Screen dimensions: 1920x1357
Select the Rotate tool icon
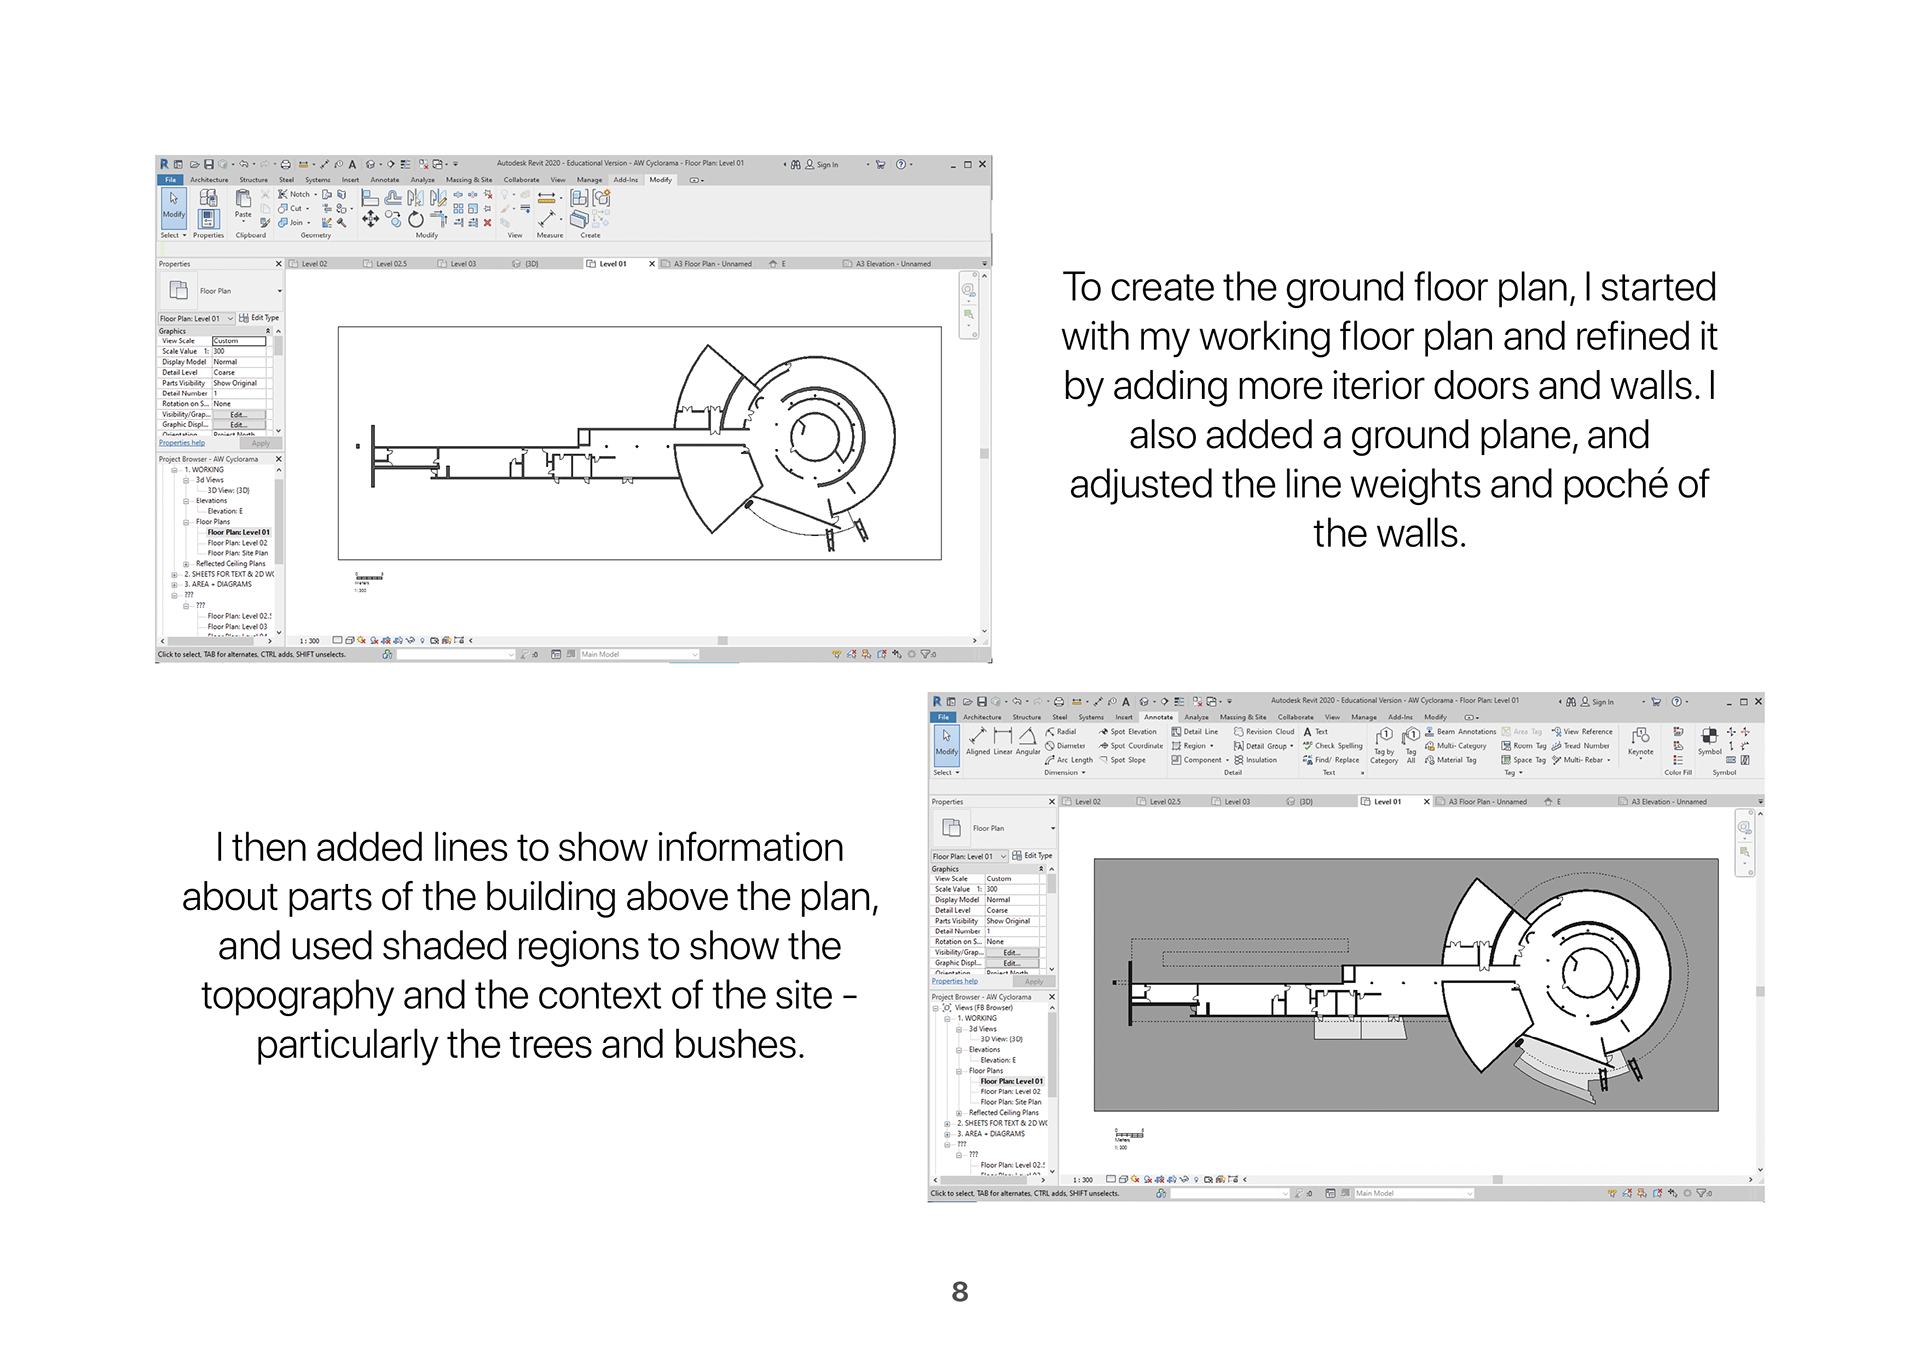pos(416,219)
